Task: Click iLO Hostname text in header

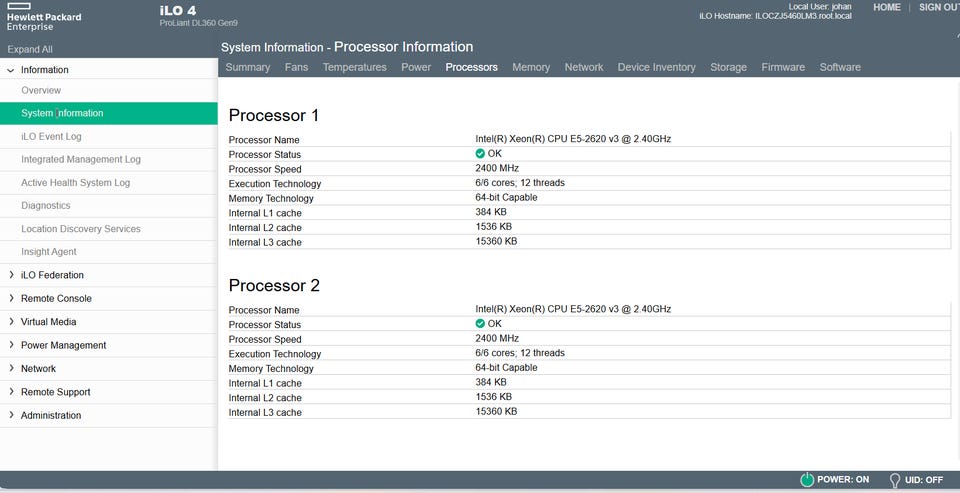Action: pos(775,16)
